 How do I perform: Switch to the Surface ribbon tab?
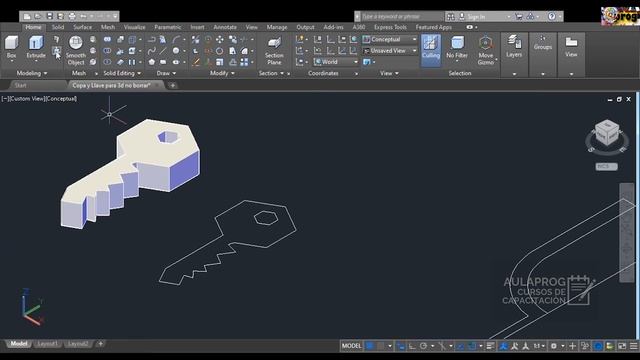[x=82, y=27]
